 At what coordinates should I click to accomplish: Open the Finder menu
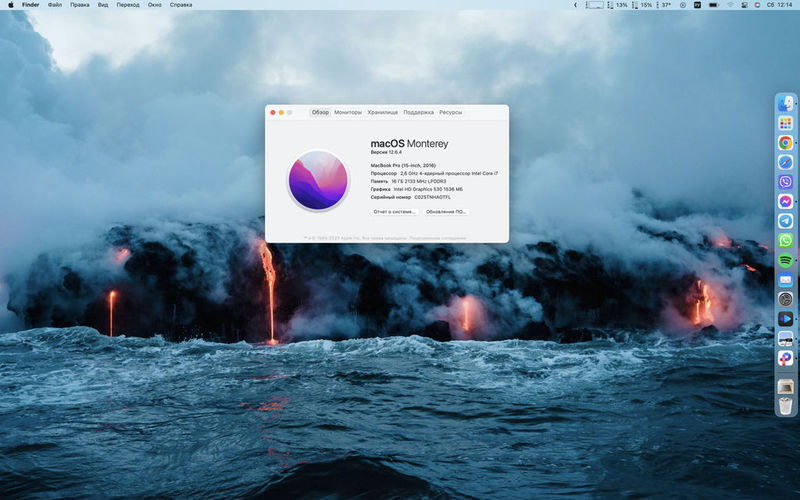(31, 5)
